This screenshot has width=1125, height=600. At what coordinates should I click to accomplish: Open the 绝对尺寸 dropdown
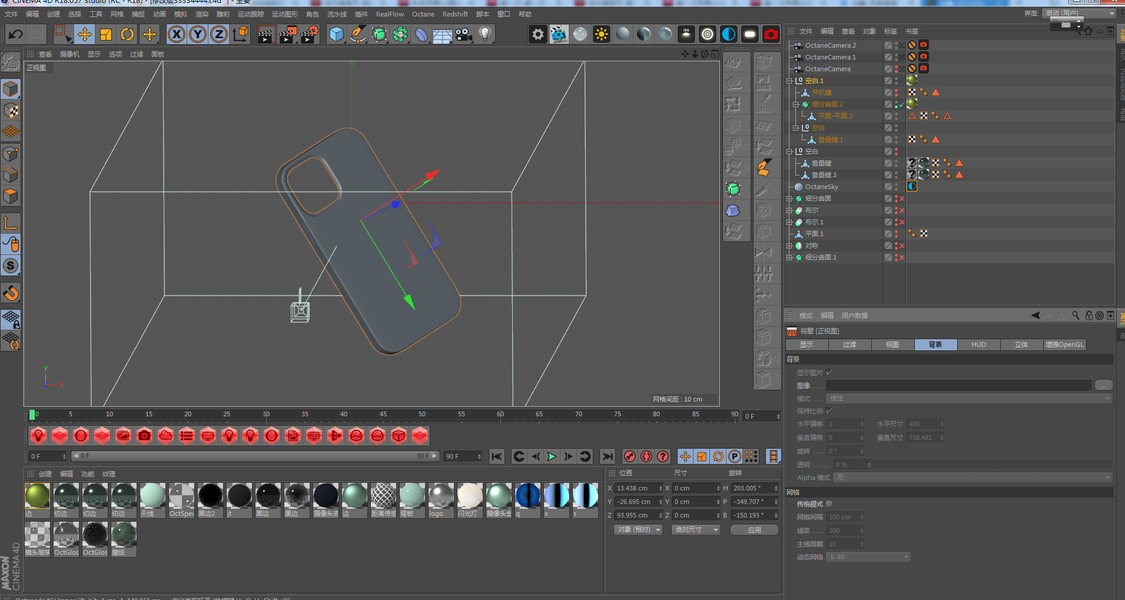tap(696, 530)
